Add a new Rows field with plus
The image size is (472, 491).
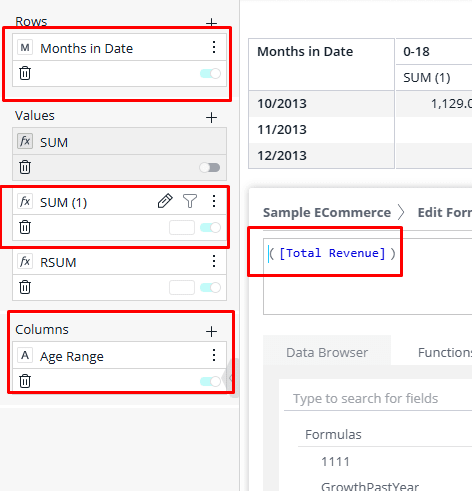[x=211, y=23]
